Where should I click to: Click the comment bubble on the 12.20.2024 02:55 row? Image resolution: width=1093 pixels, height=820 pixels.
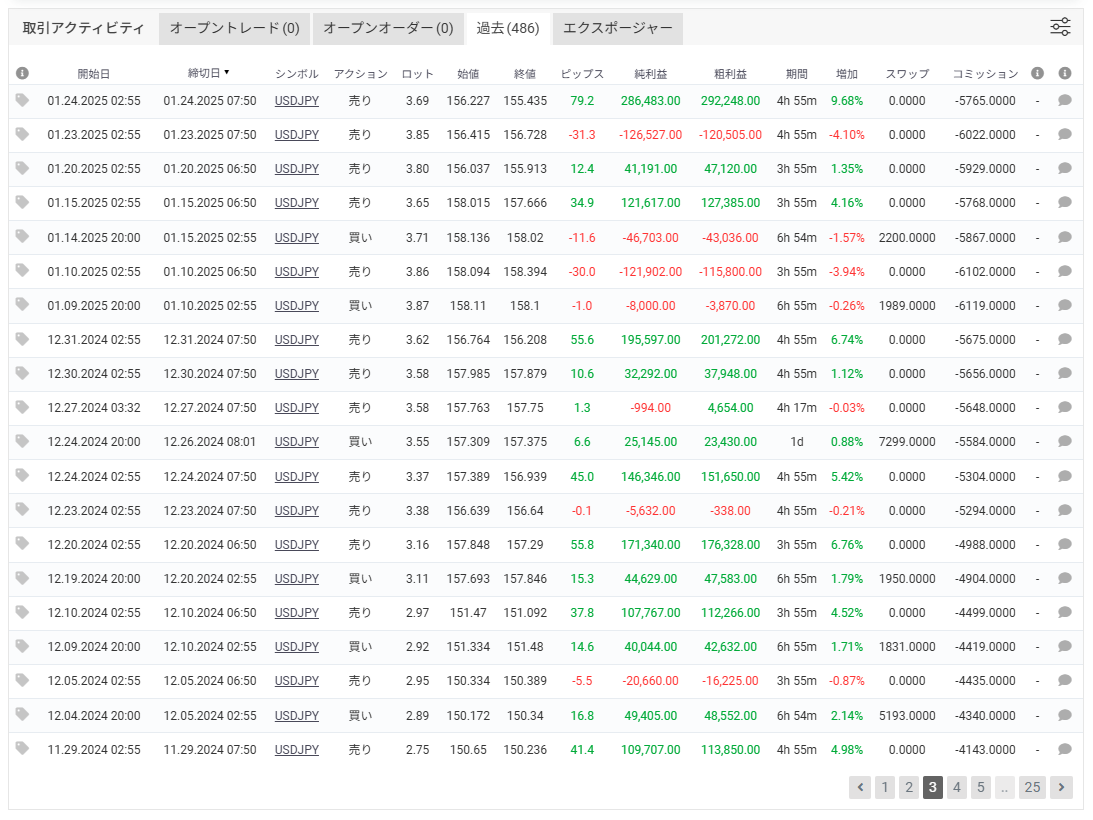coord(1065,545)
